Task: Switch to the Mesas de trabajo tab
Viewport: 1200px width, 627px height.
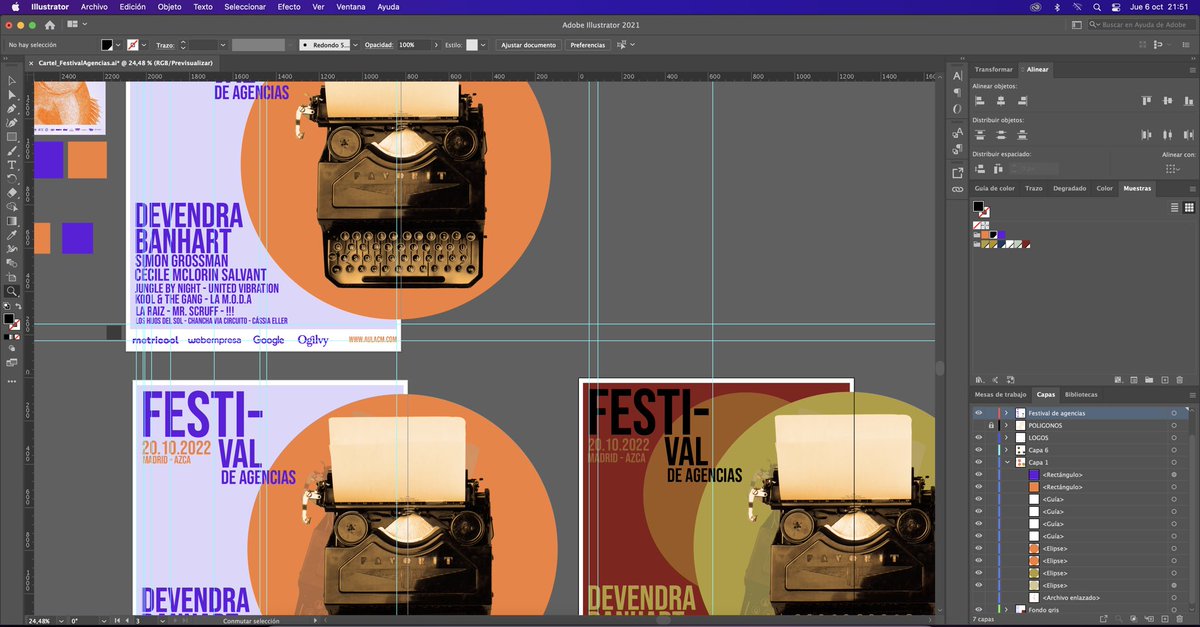Action: tap(1001, 395)
